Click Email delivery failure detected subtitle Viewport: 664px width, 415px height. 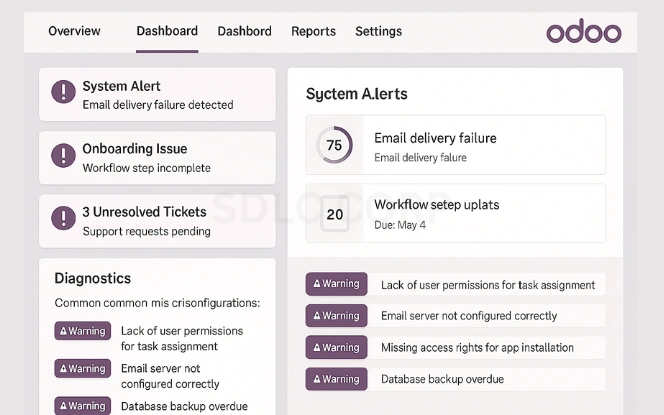click(158, 105)
